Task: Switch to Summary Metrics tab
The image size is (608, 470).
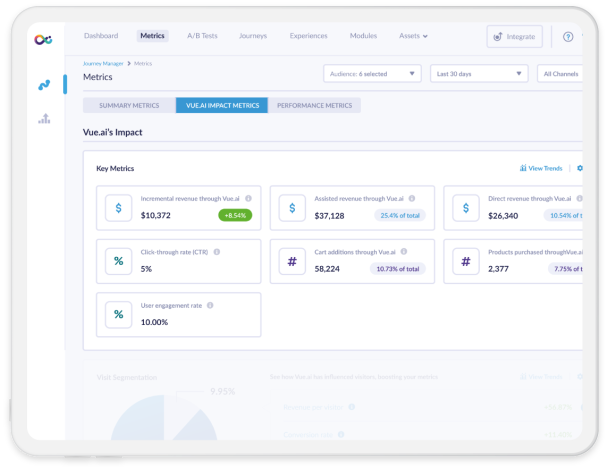Action: coord(129,105)
